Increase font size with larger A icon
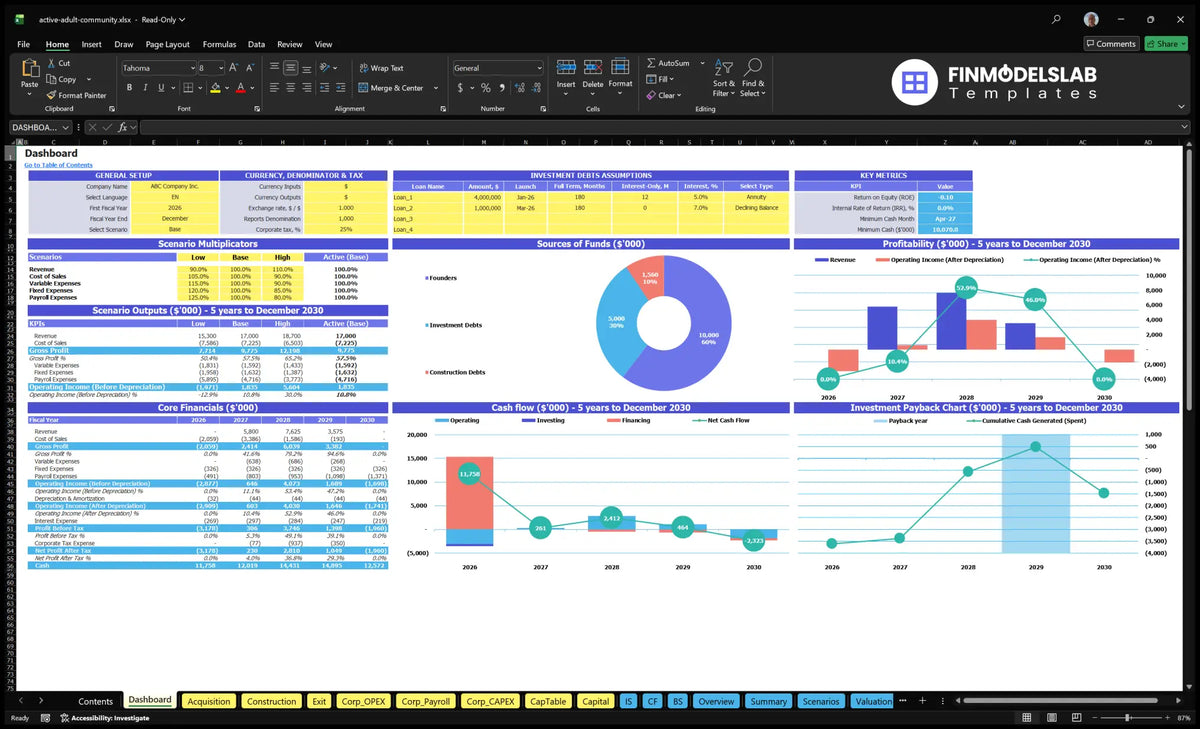 234,68
